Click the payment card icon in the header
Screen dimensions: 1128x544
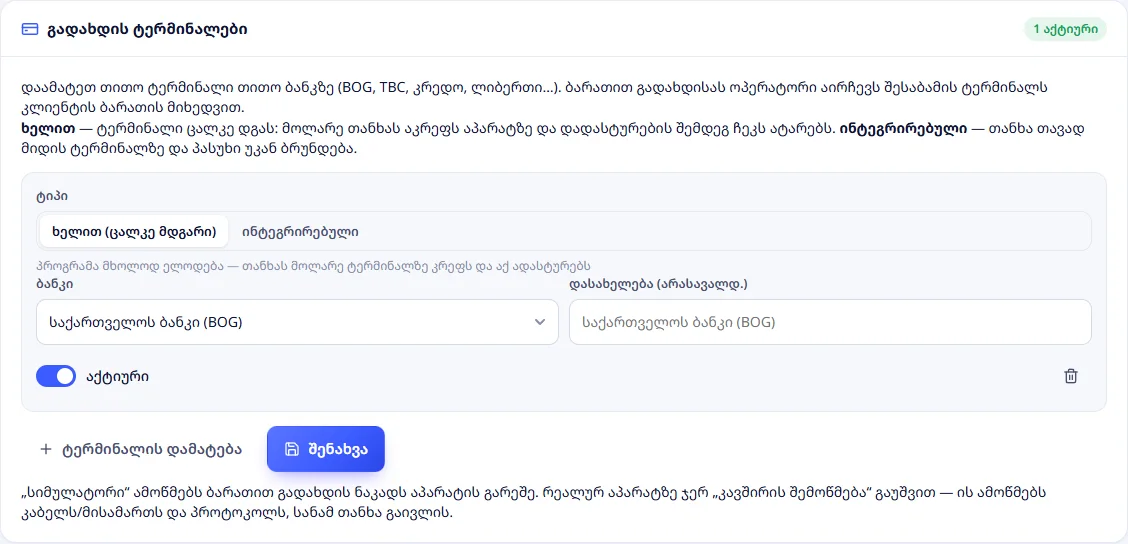(30, 30)
